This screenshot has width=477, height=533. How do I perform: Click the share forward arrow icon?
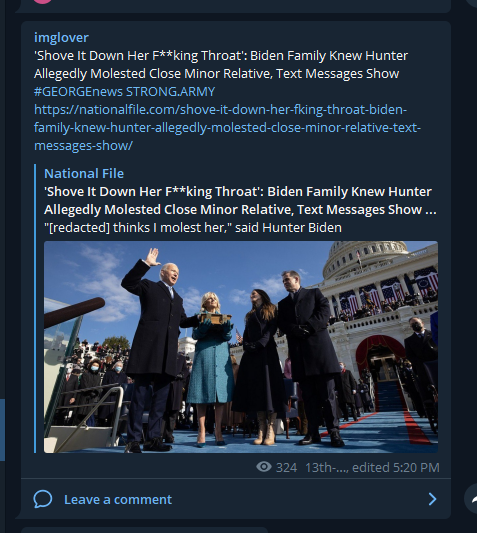click(x=473, y=499)
